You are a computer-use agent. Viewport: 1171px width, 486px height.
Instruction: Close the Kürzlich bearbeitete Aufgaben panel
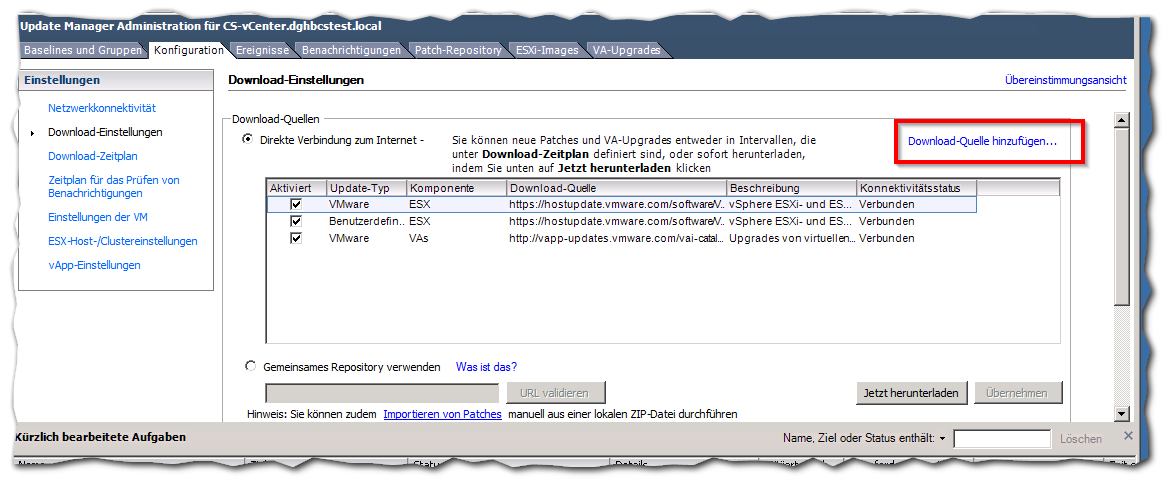click(x=1129, y=437)
